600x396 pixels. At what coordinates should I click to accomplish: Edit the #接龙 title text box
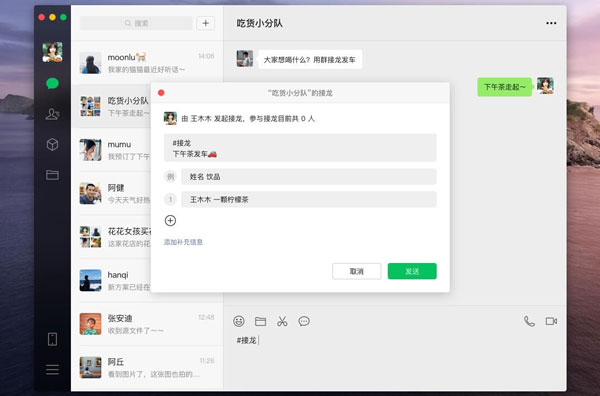tap(300, 148)
